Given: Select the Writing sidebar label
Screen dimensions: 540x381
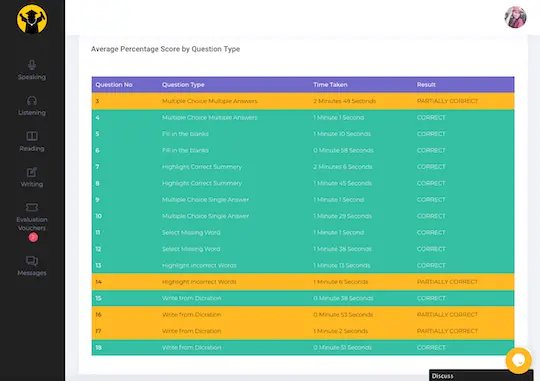Looking at the screenshot, I should coord(32,184).
